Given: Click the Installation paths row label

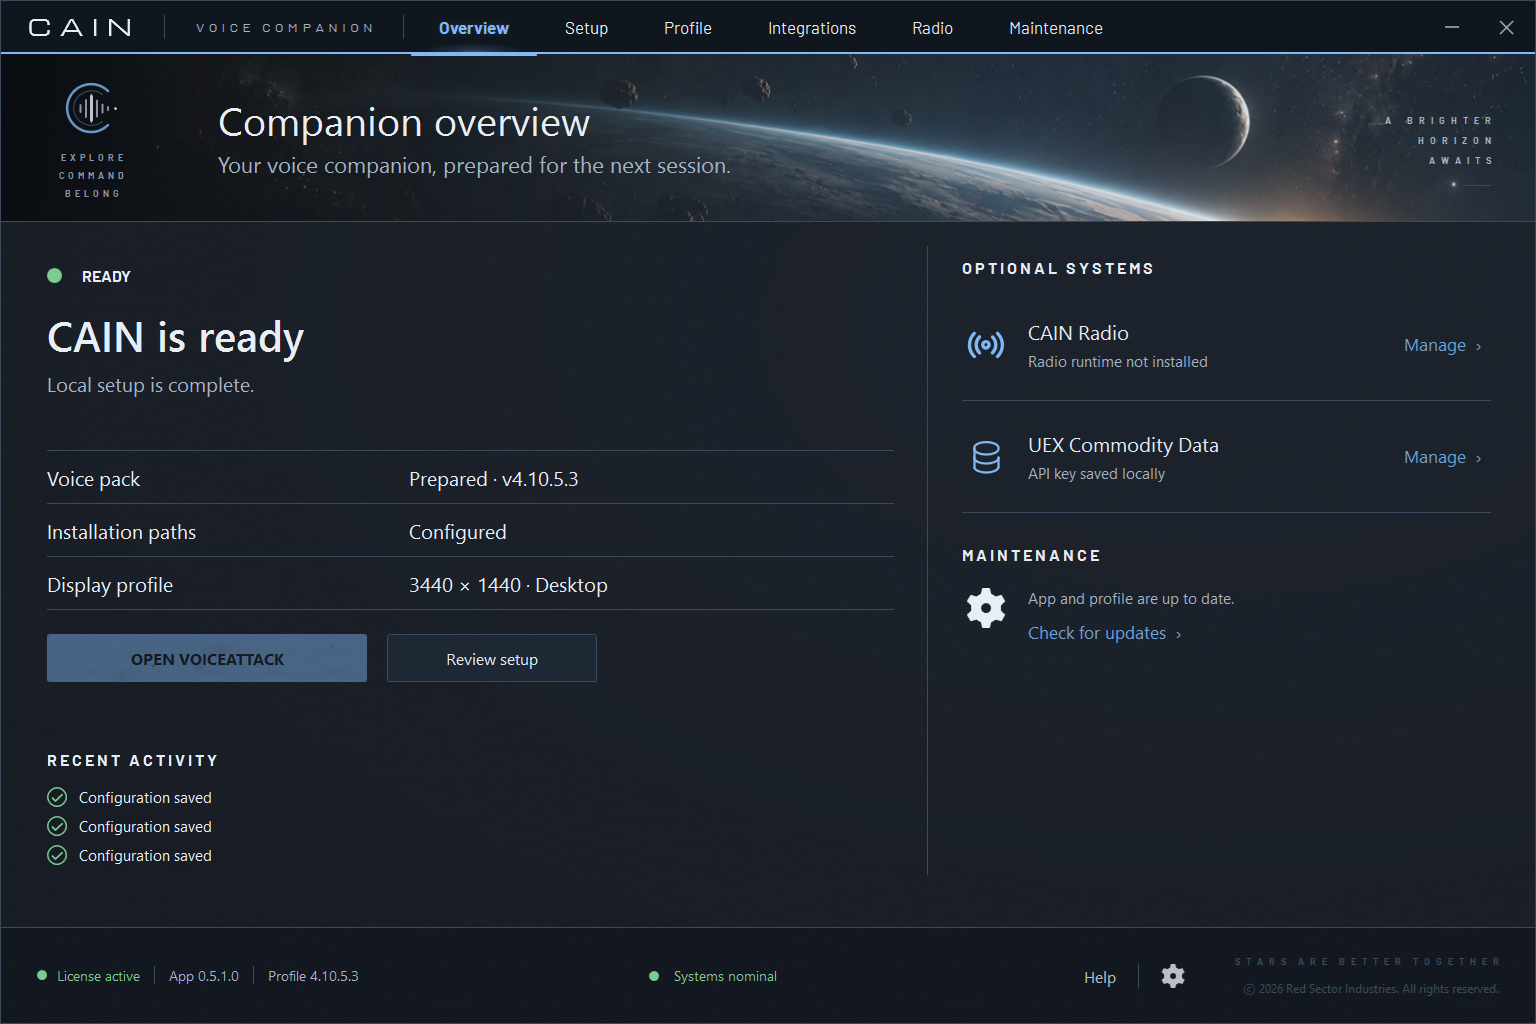Looking at the screenshot, I should pos(122,532).
